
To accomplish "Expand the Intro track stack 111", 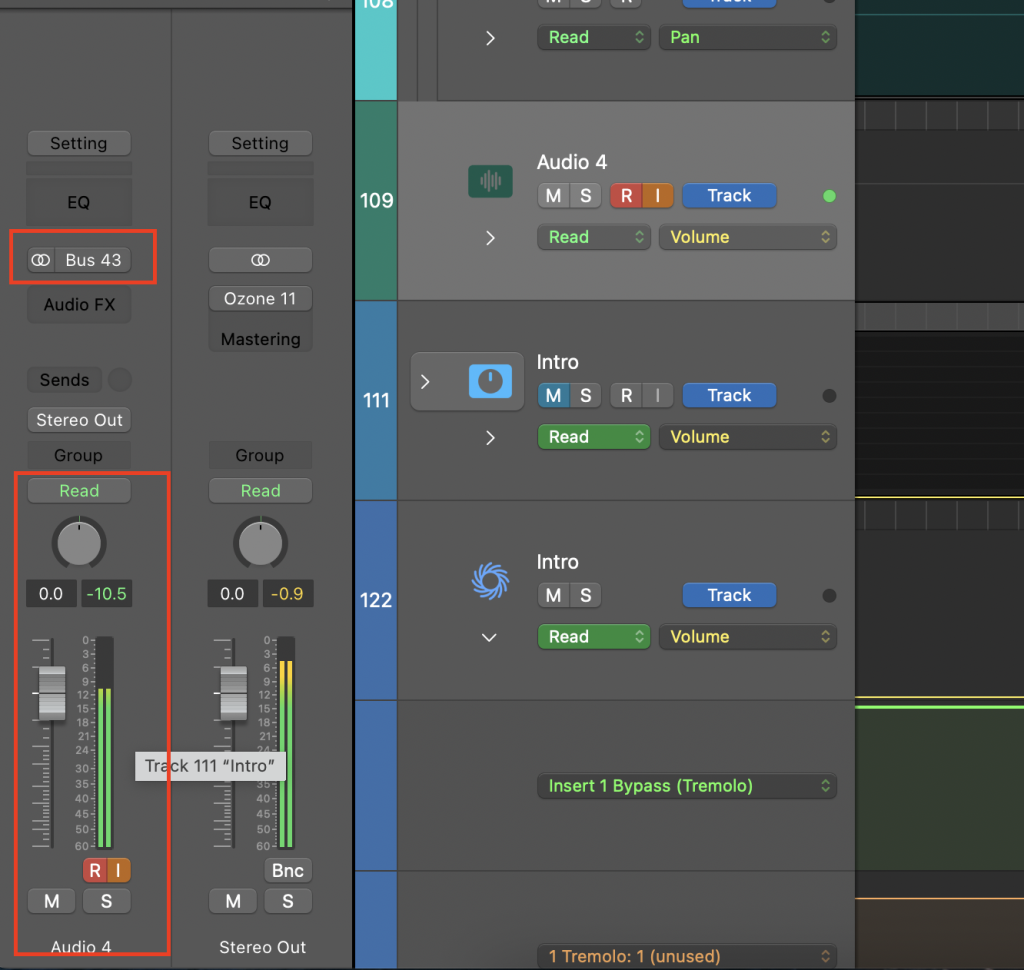I will [x=425, y=381].
